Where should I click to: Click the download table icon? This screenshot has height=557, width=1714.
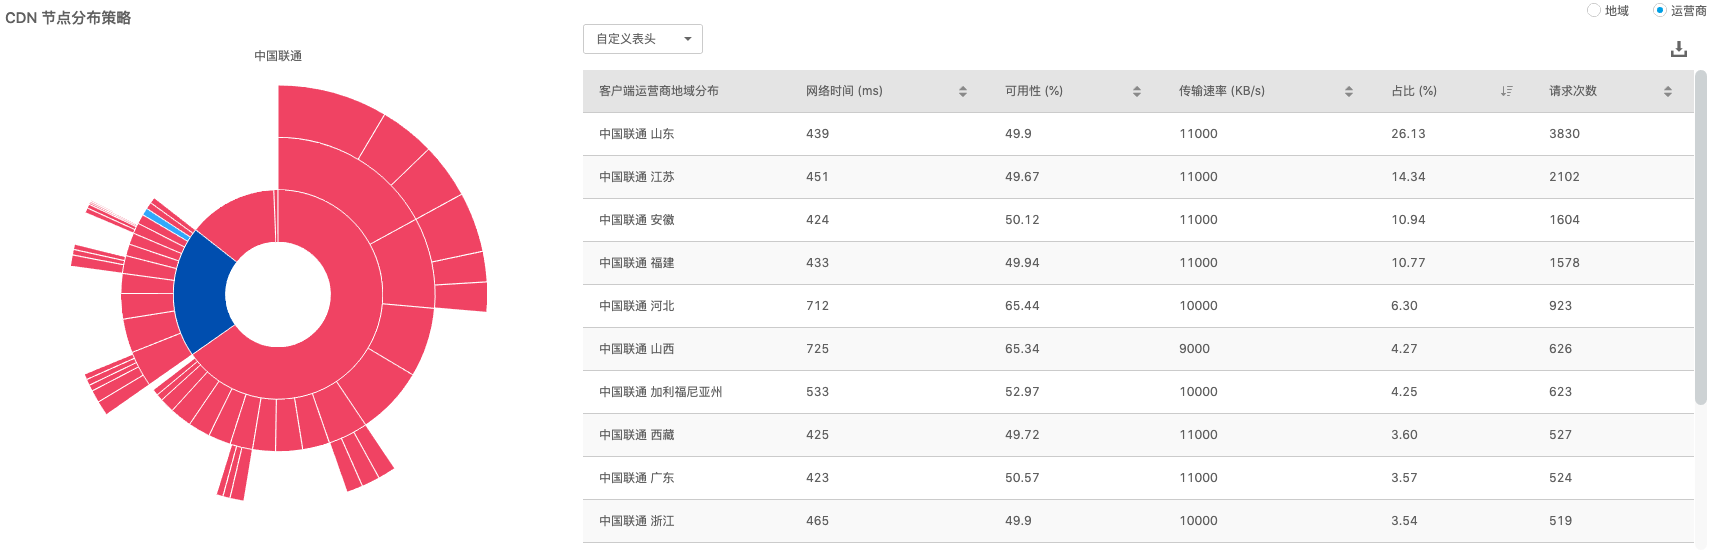[x=1678, y=49]
